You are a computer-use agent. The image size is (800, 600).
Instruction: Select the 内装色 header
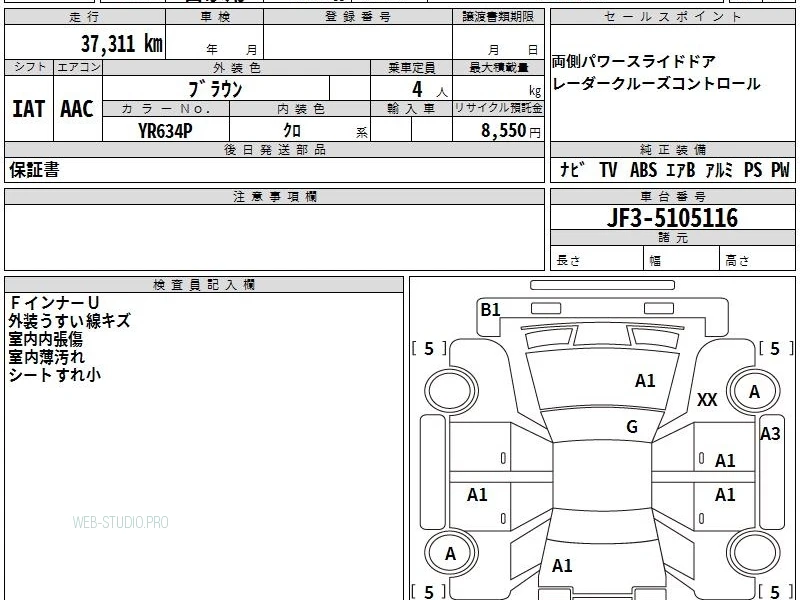pos(300,109)
